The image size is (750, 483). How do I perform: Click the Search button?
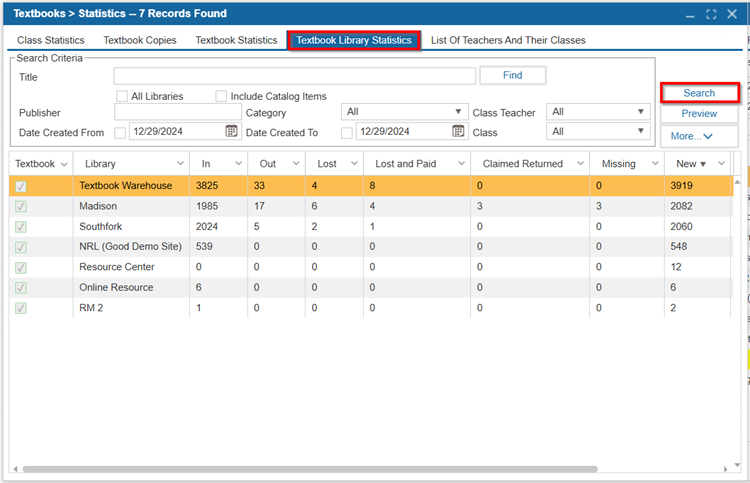[699, 93]
